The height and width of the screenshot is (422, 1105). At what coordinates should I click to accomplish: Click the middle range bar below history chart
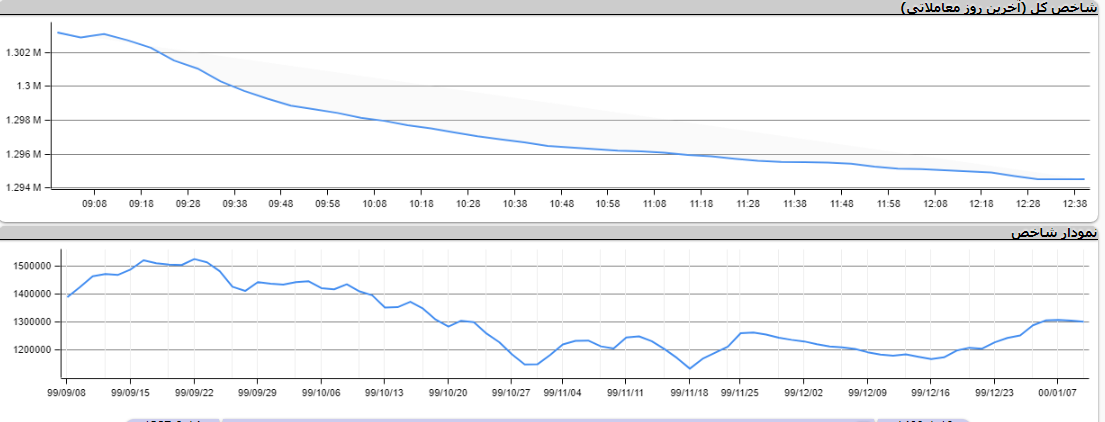(548, 420)
